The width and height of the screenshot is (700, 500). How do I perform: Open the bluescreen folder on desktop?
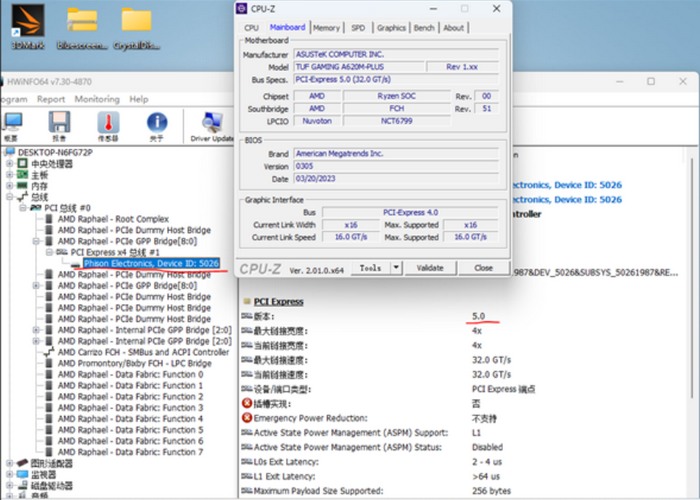tap(81, 25)
